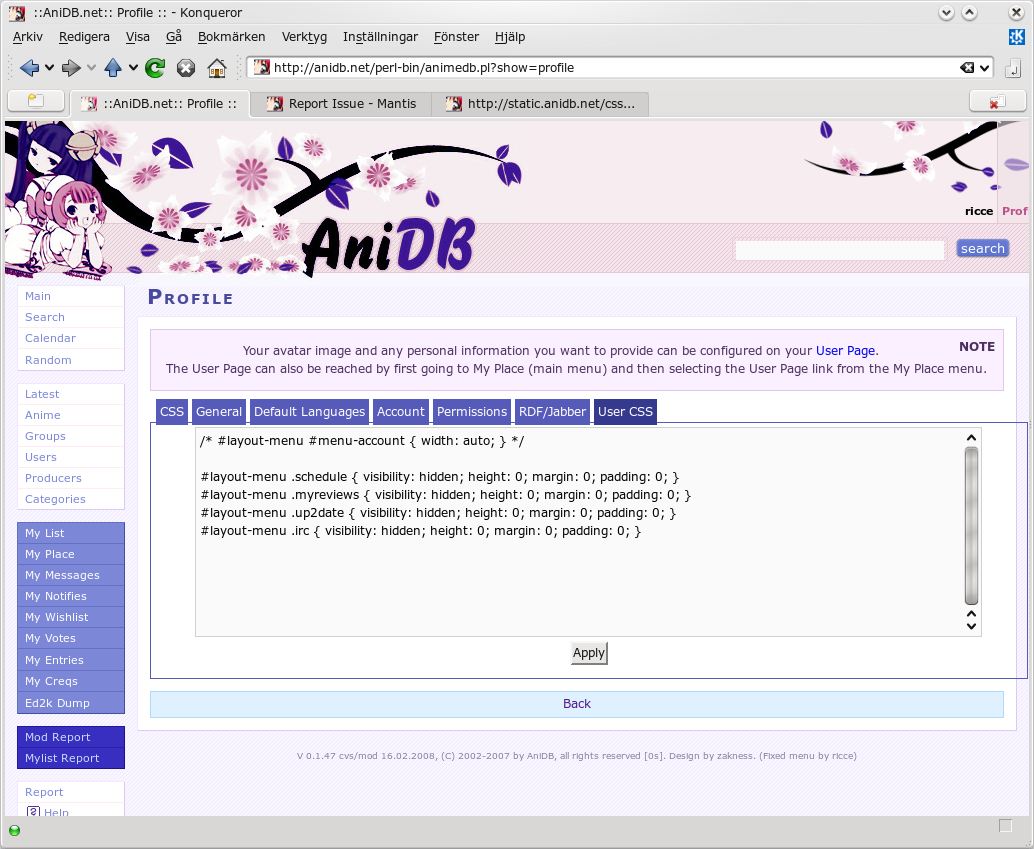Image resolution: width=1034 pixels, height=849 pixels.
Task: Select the Permissions profile tab
Action: (471, 412)
